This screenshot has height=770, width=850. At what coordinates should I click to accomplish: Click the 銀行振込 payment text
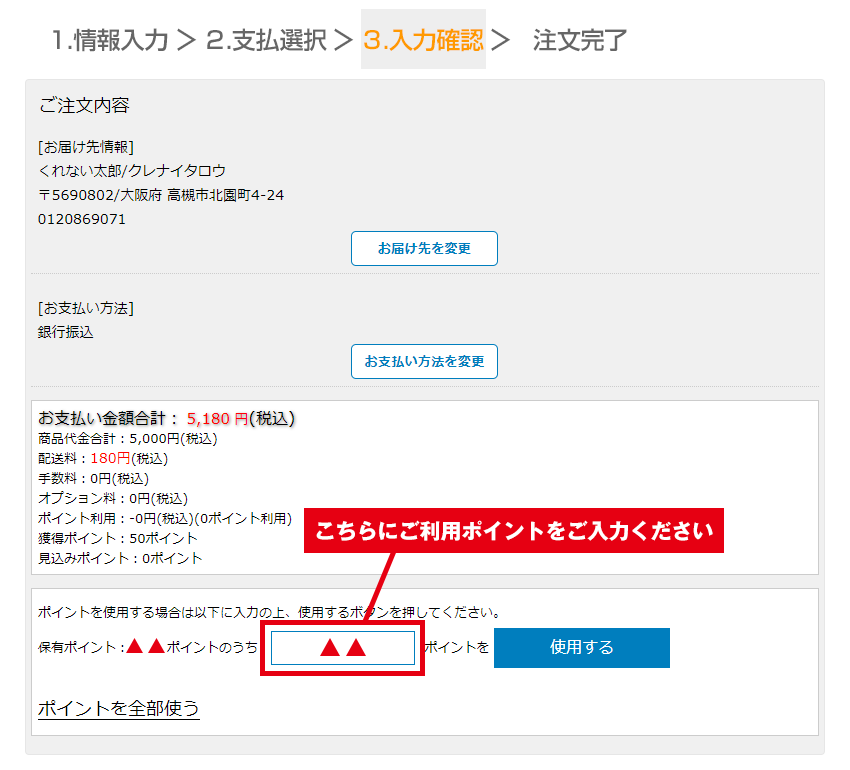66,332
